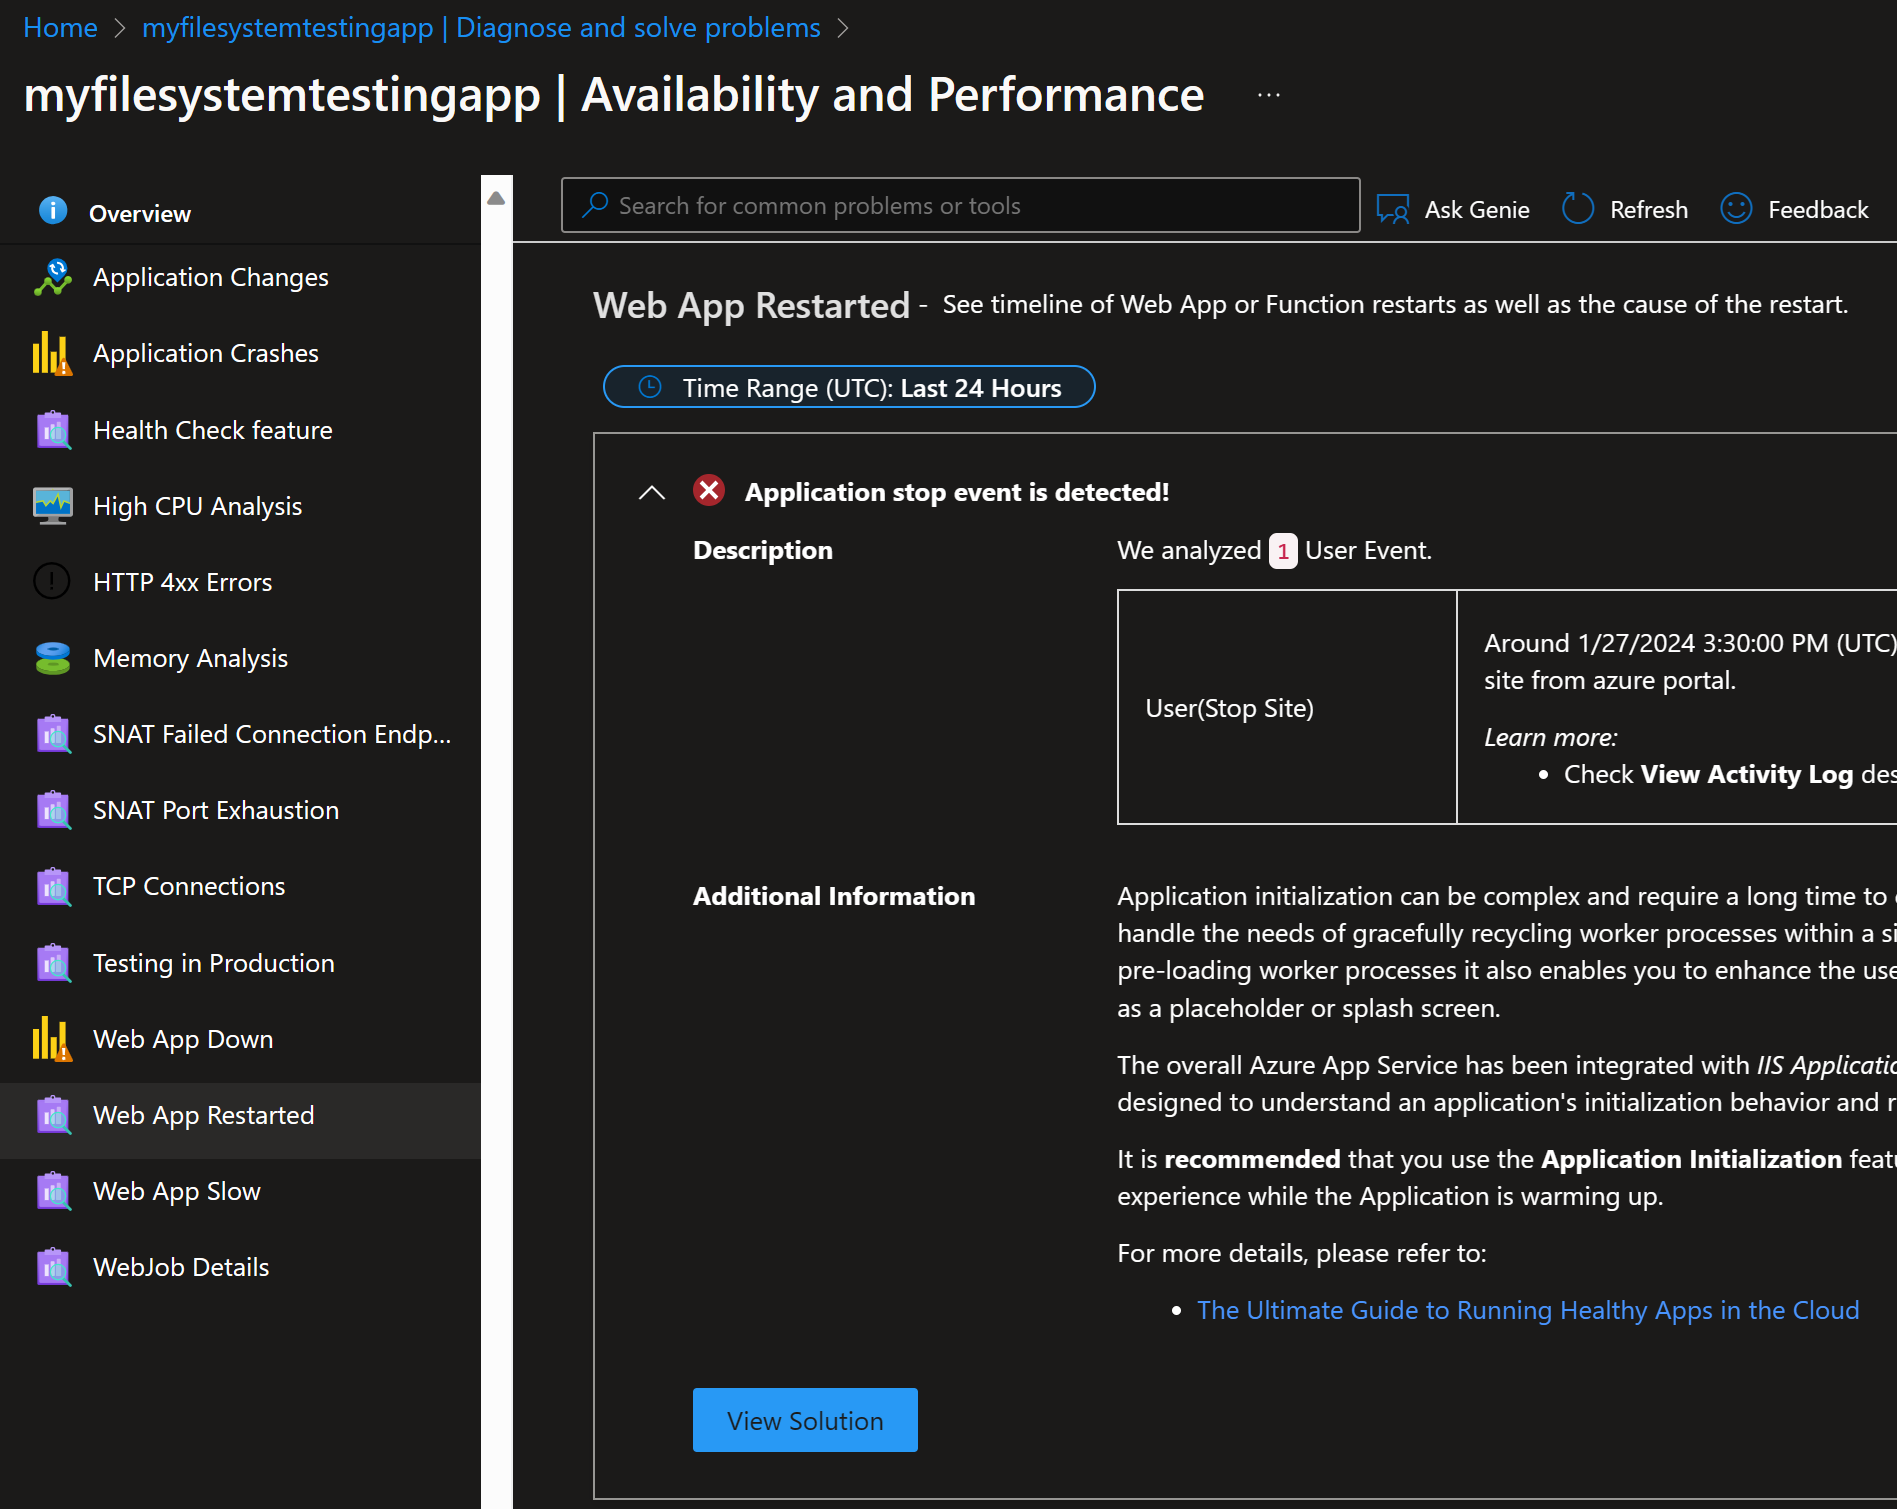
Task: Open TCP Connections detector
Action: (240, 887)
